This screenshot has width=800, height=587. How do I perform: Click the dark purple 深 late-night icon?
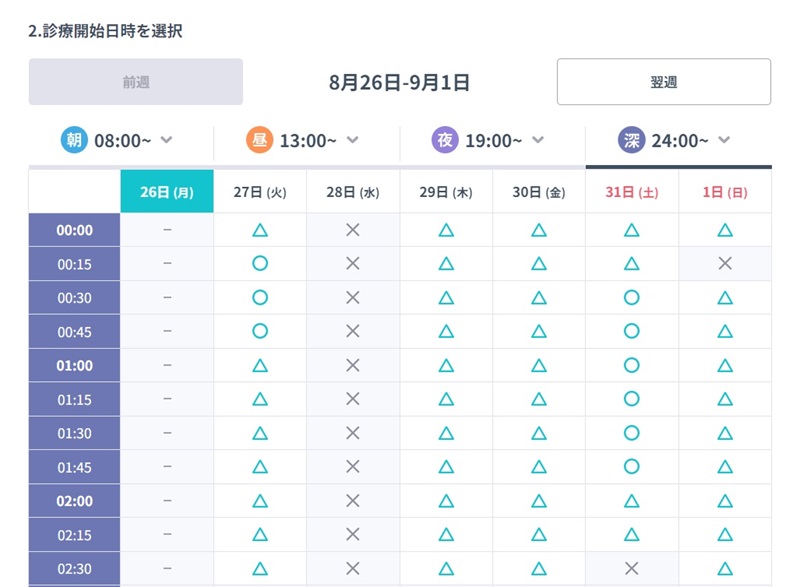pyautogui.click(x=632, y=140)
